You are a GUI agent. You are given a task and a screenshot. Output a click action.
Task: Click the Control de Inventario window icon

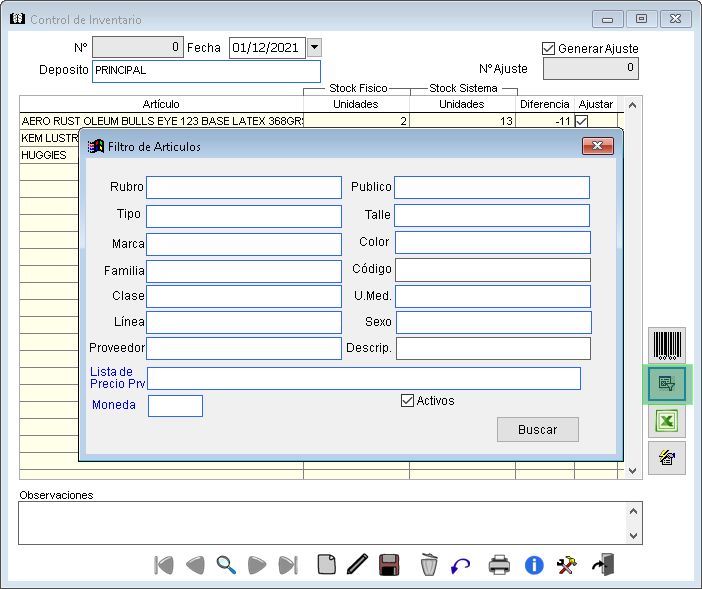[17, 19]
